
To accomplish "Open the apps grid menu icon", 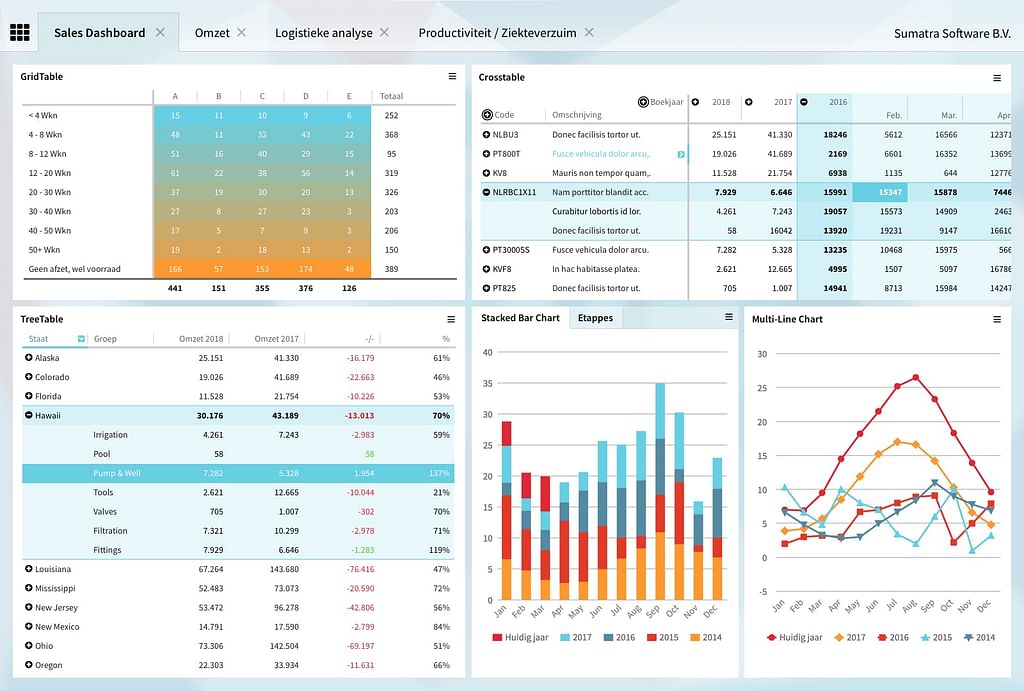I will point(20,33).
